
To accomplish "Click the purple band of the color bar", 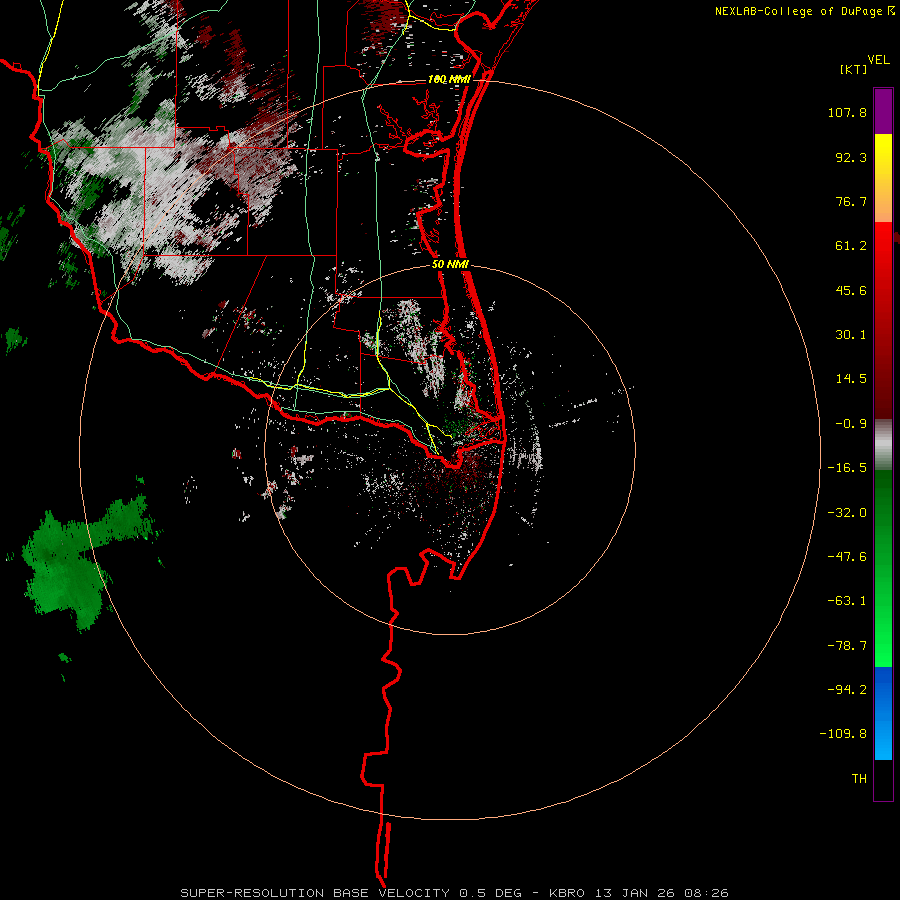I will click(x=883, y=111).
